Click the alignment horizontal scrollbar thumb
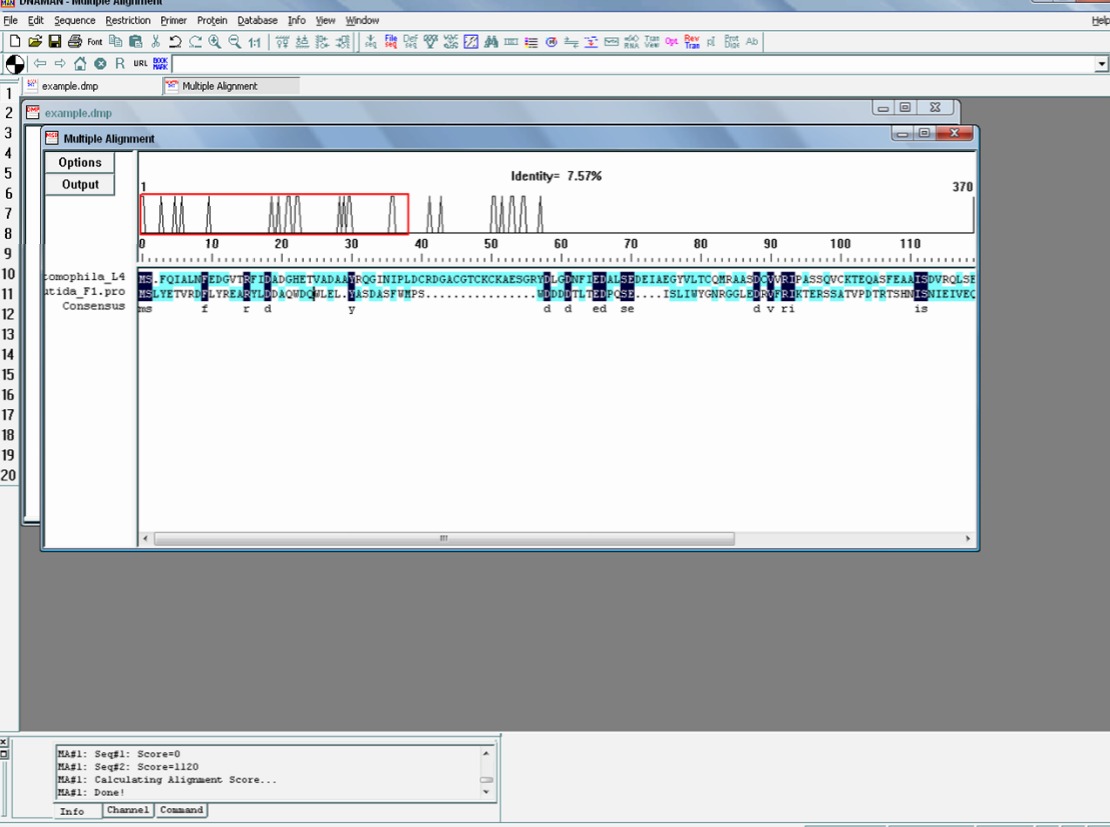Image resolution: width=1110 pixels, height=827 pixels. (444, 538)
